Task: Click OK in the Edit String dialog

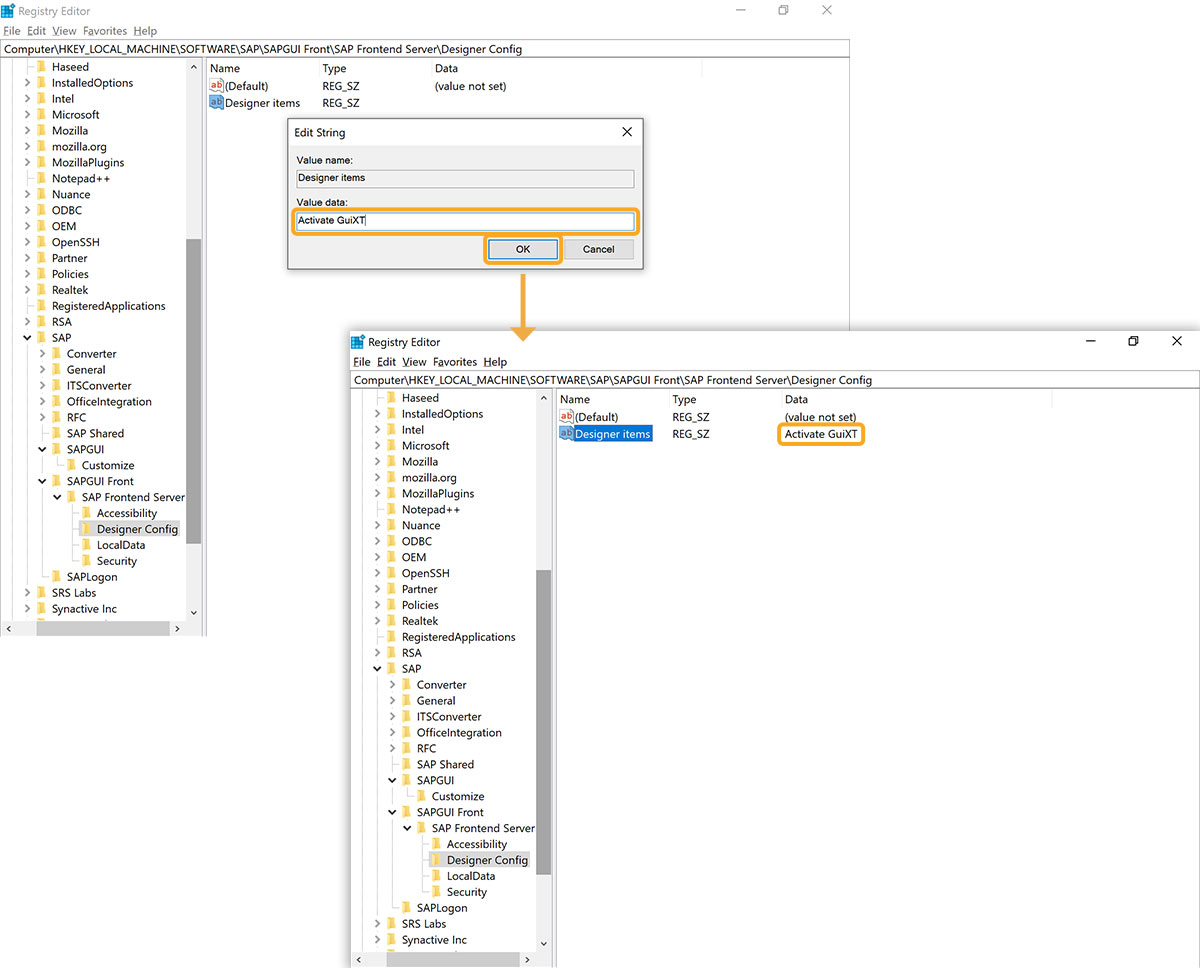Action: [x=523, y=249]
